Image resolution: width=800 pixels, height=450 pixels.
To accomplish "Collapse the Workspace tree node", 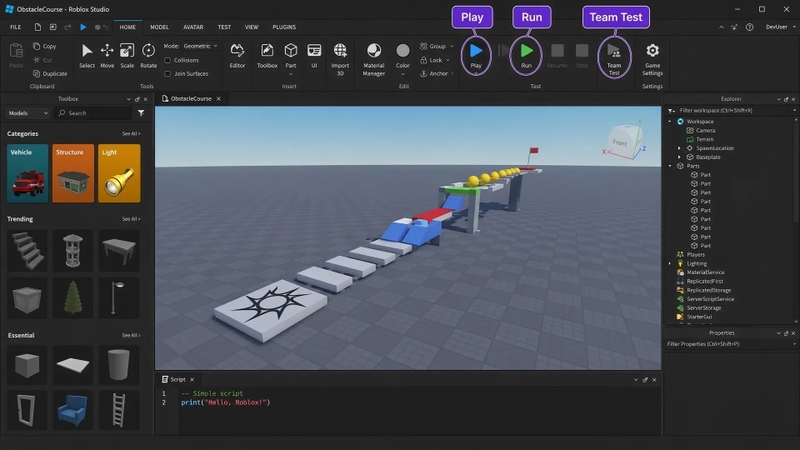I will [670, 121].
